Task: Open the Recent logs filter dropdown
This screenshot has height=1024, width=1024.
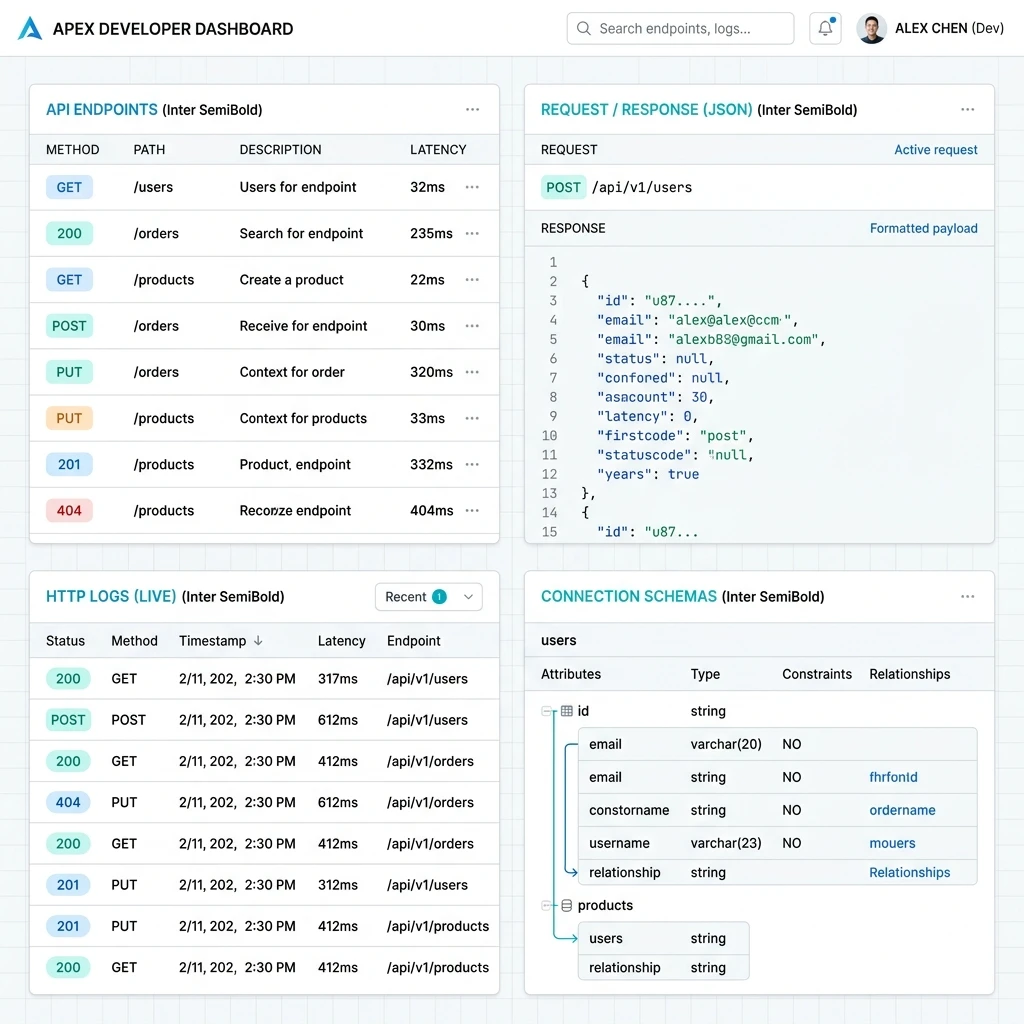Action: (x=428, y=597)
